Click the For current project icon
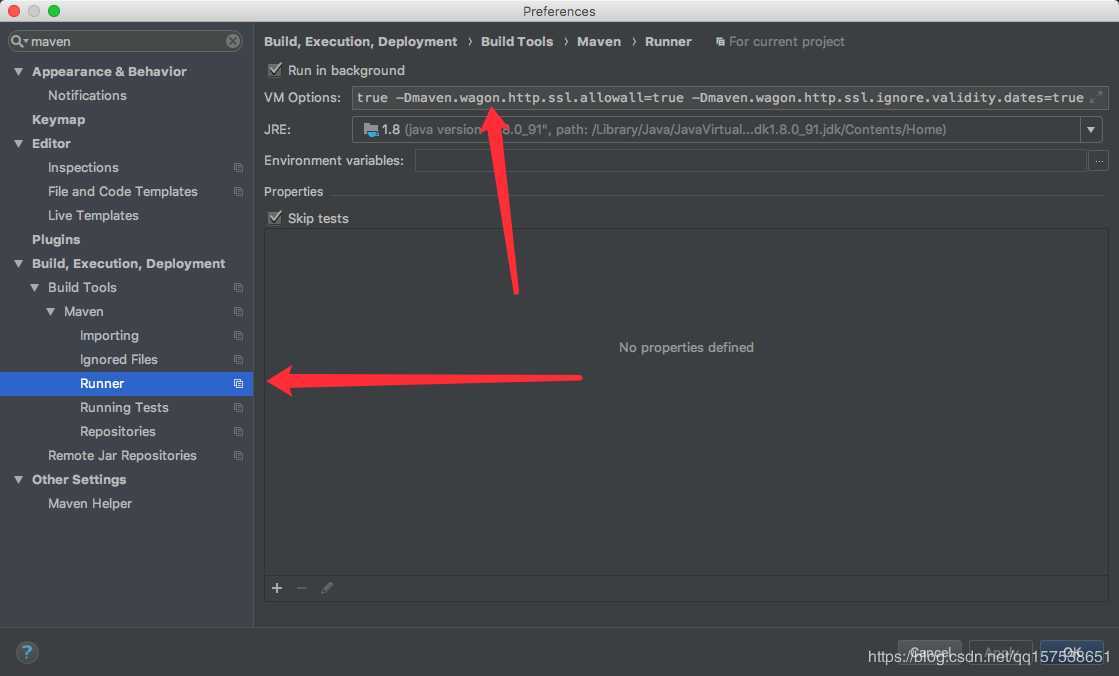This screenshot has width=1119, height=676. point(720,42)
